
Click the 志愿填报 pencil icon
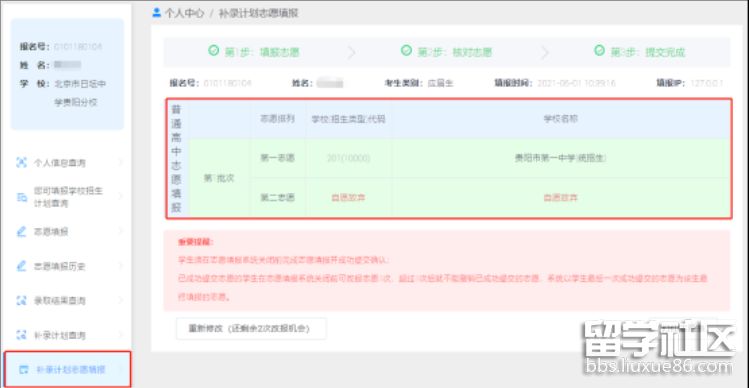(21, 232)
